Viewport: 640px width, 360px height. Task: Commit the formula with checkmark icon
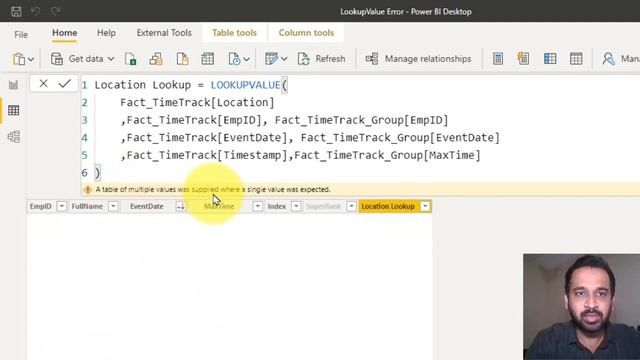pyautogui.click(x=64, y=84)
